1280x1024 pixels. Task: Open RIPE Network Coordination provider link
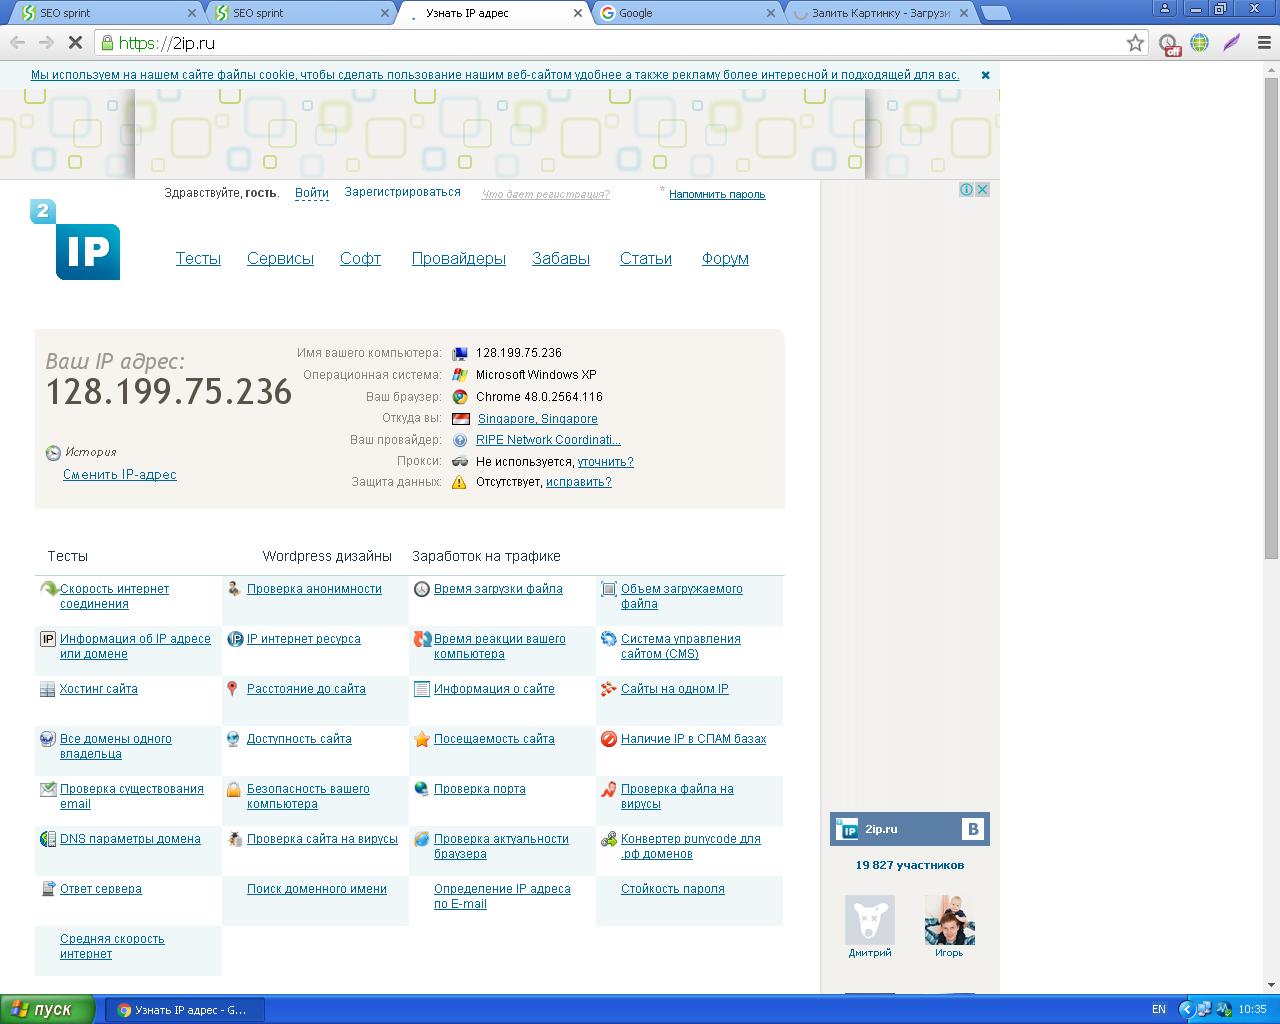click(x=548, y=440)
